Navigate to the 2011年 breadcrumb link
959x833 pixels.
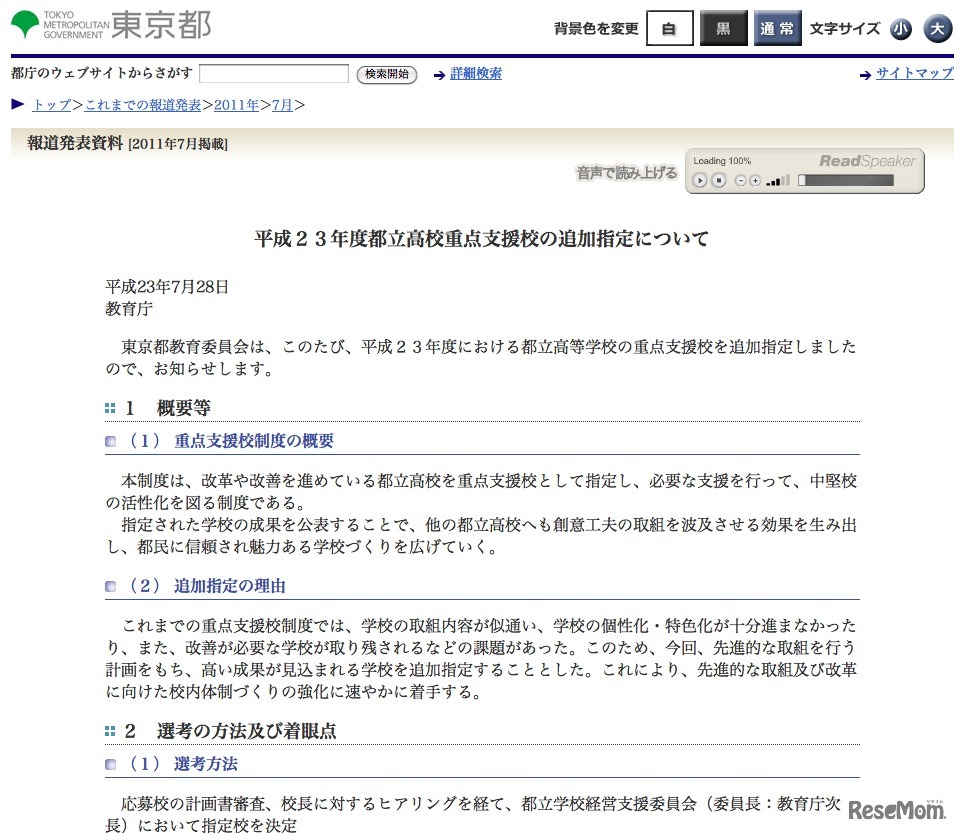tap(236, 103)
